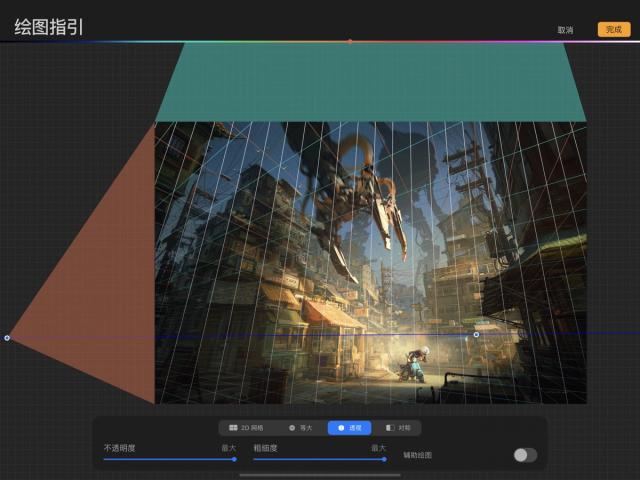Click the symmetry half-square icon

coord(390,428)
